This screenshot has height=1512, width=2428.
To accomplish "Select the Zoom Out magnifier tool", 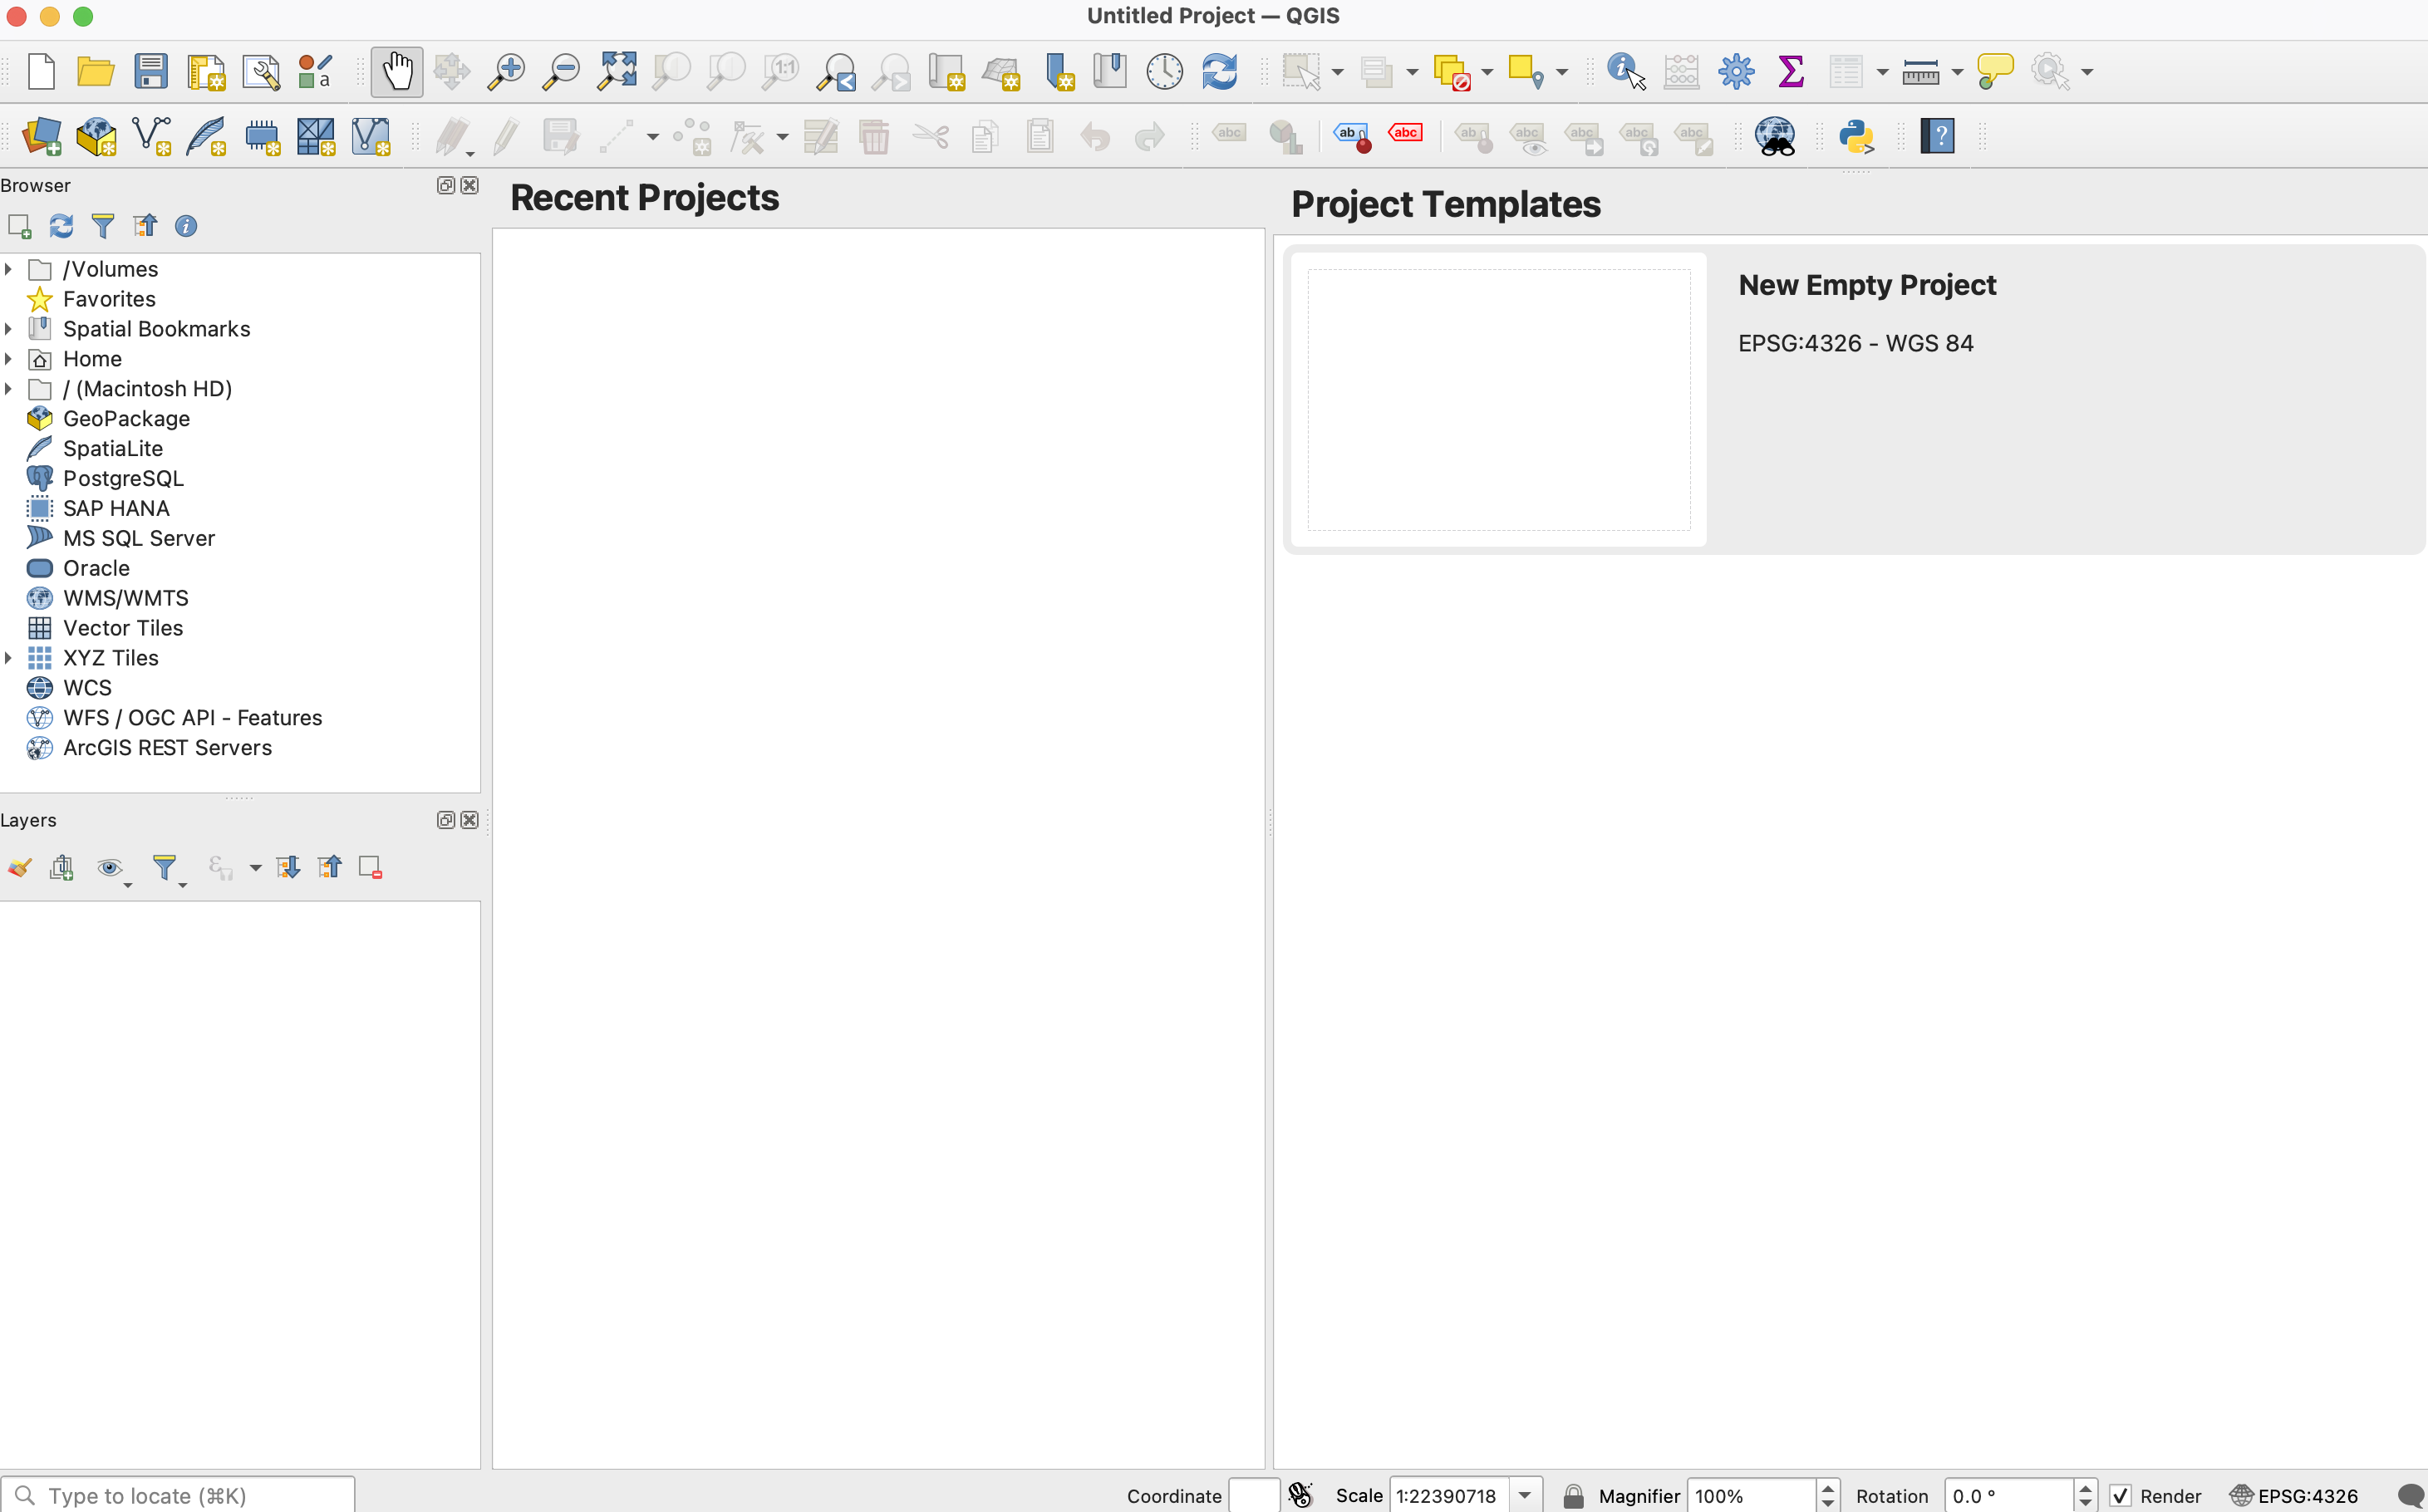I will tap(561, 72).
